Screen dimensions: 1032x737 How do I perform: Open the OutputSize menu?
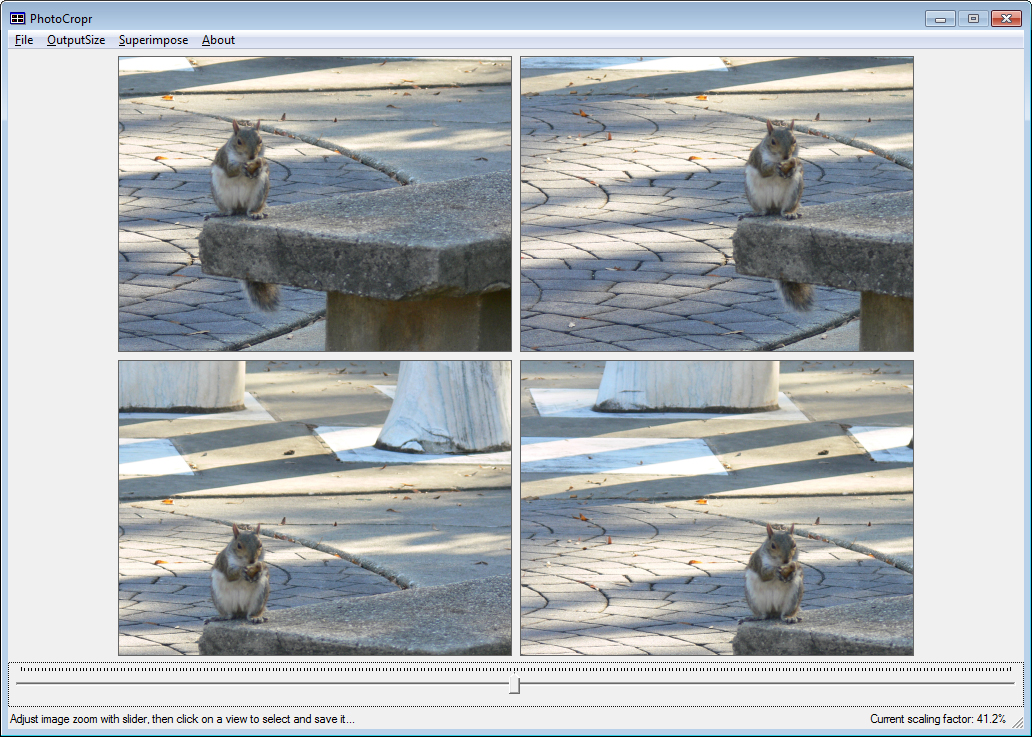pyautogui.click(x=76, y=40)
